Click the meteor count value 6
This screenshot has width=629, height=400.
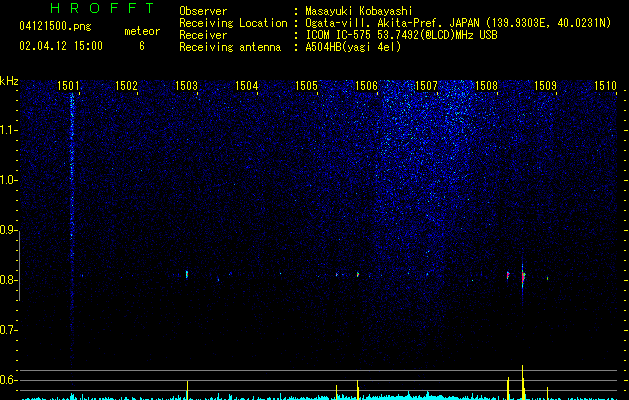(142, 46)
